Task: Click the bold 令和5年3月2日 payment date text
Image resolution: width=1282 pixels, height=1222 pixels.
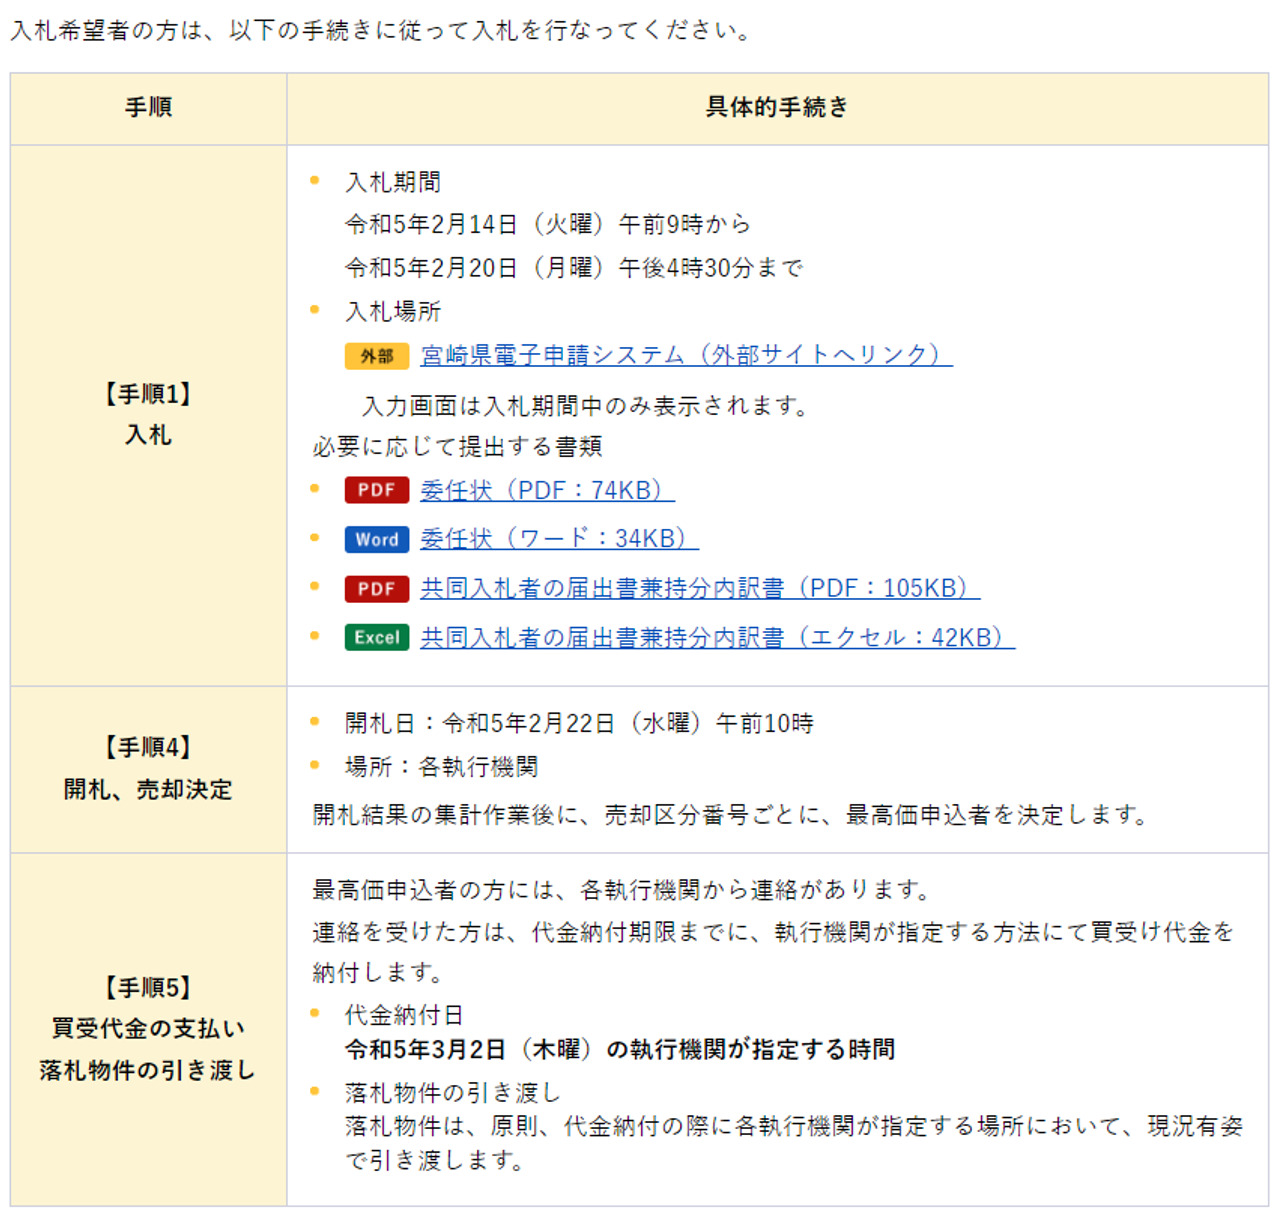Action: point(619,1050)
